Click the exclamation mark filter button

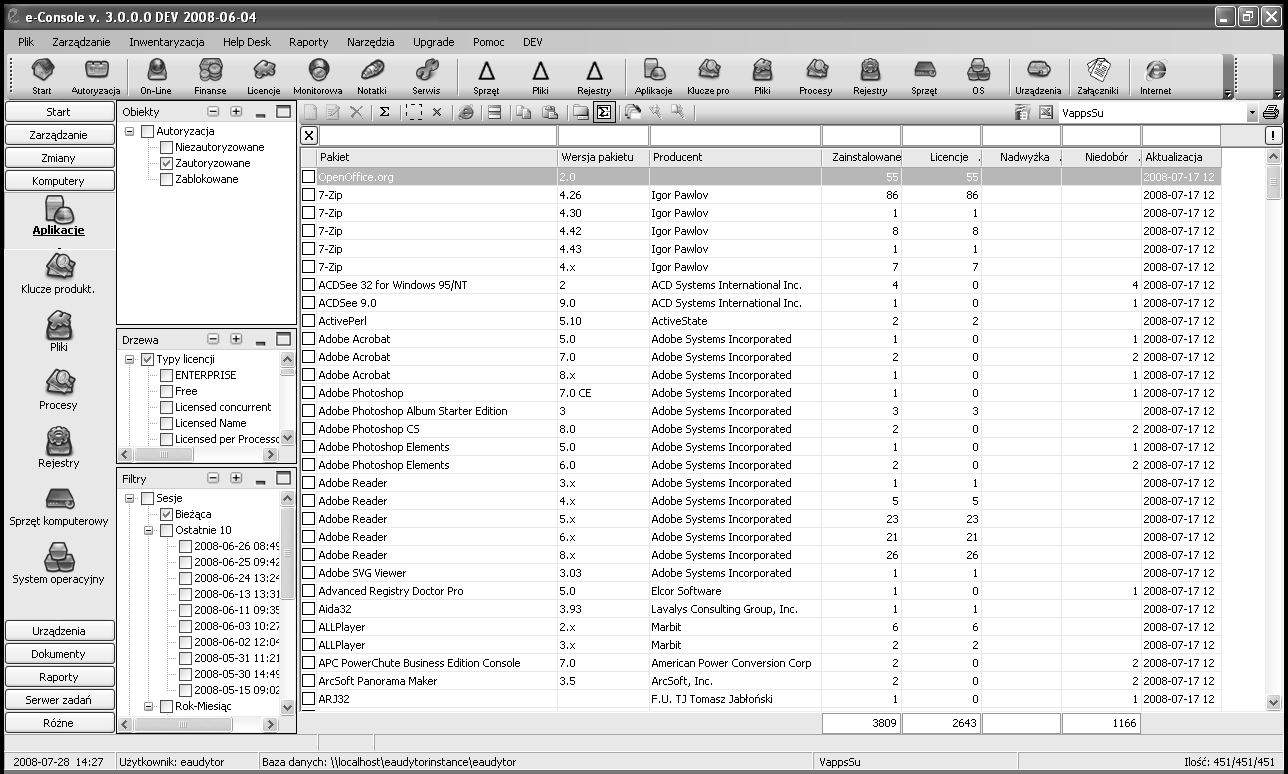click(1273, 136)
